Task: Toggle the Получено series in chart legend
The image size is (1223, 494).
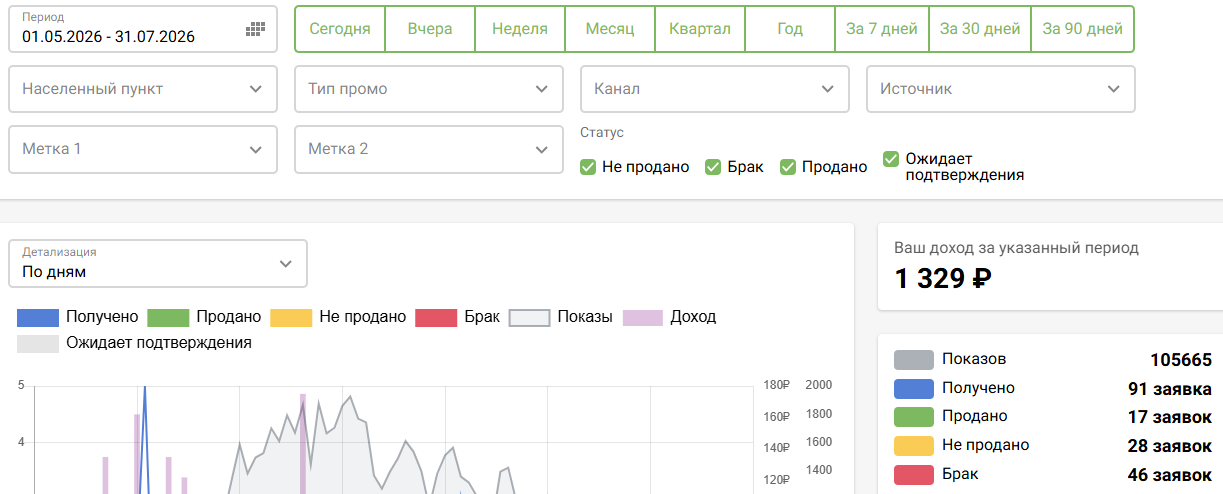Action: [78, 317]
